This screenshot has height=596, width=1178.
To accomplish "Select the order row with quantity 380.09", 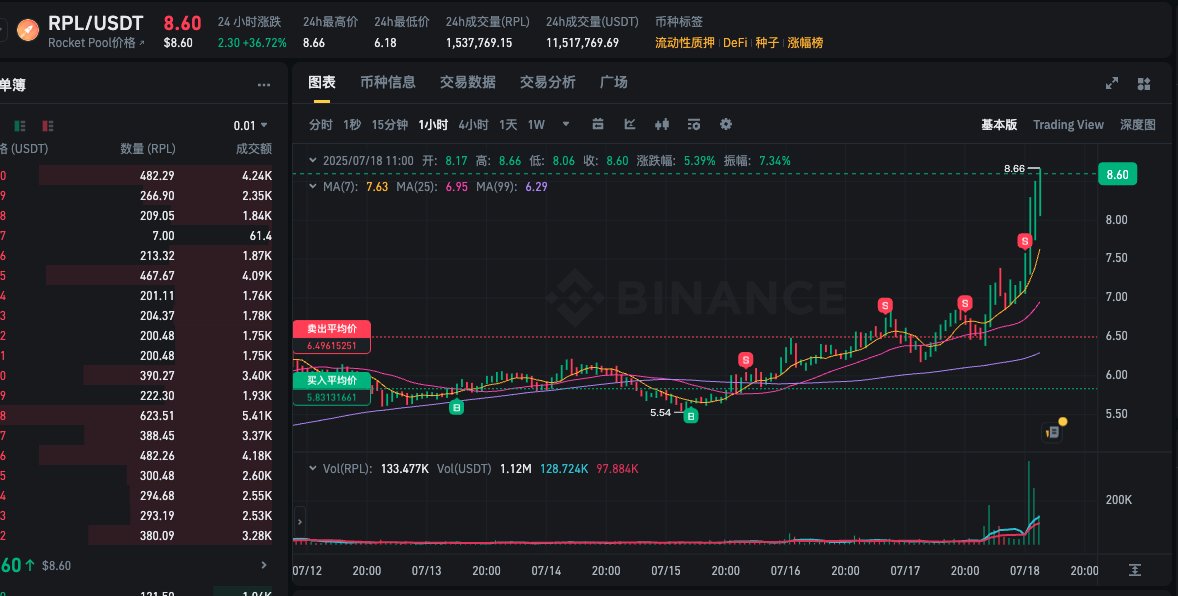I will 136,536.
